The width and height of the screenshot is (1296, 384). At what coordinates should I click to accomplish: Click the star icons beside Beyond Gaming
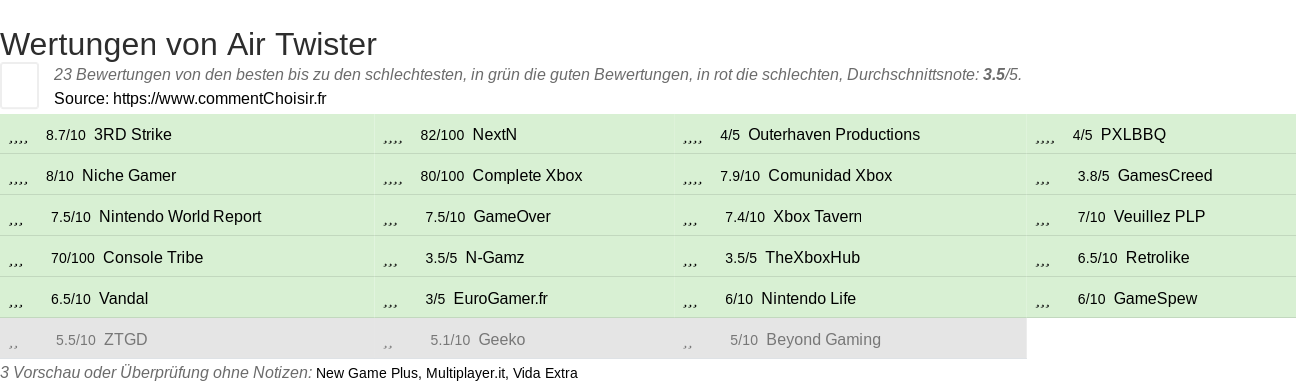(688, 344)
